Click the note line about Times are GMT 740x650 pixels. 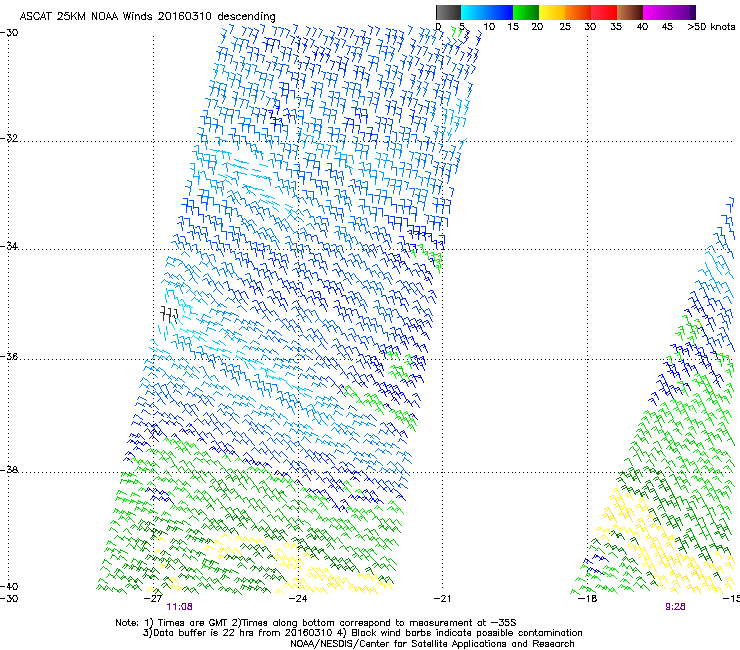click(x=316, y=623)
